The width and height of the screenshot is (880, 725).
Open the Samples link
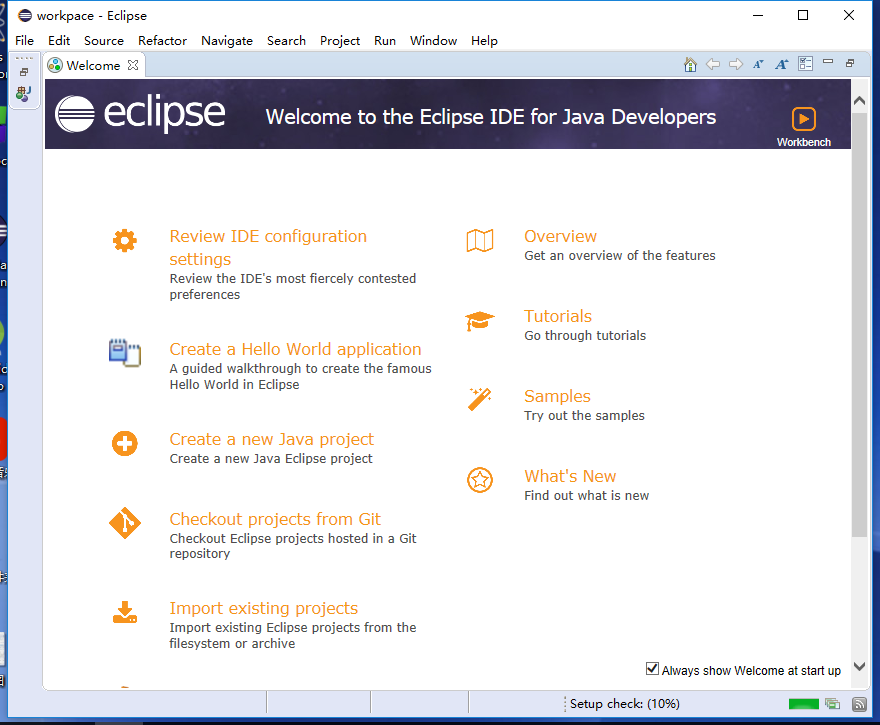[x=557, y=396]
